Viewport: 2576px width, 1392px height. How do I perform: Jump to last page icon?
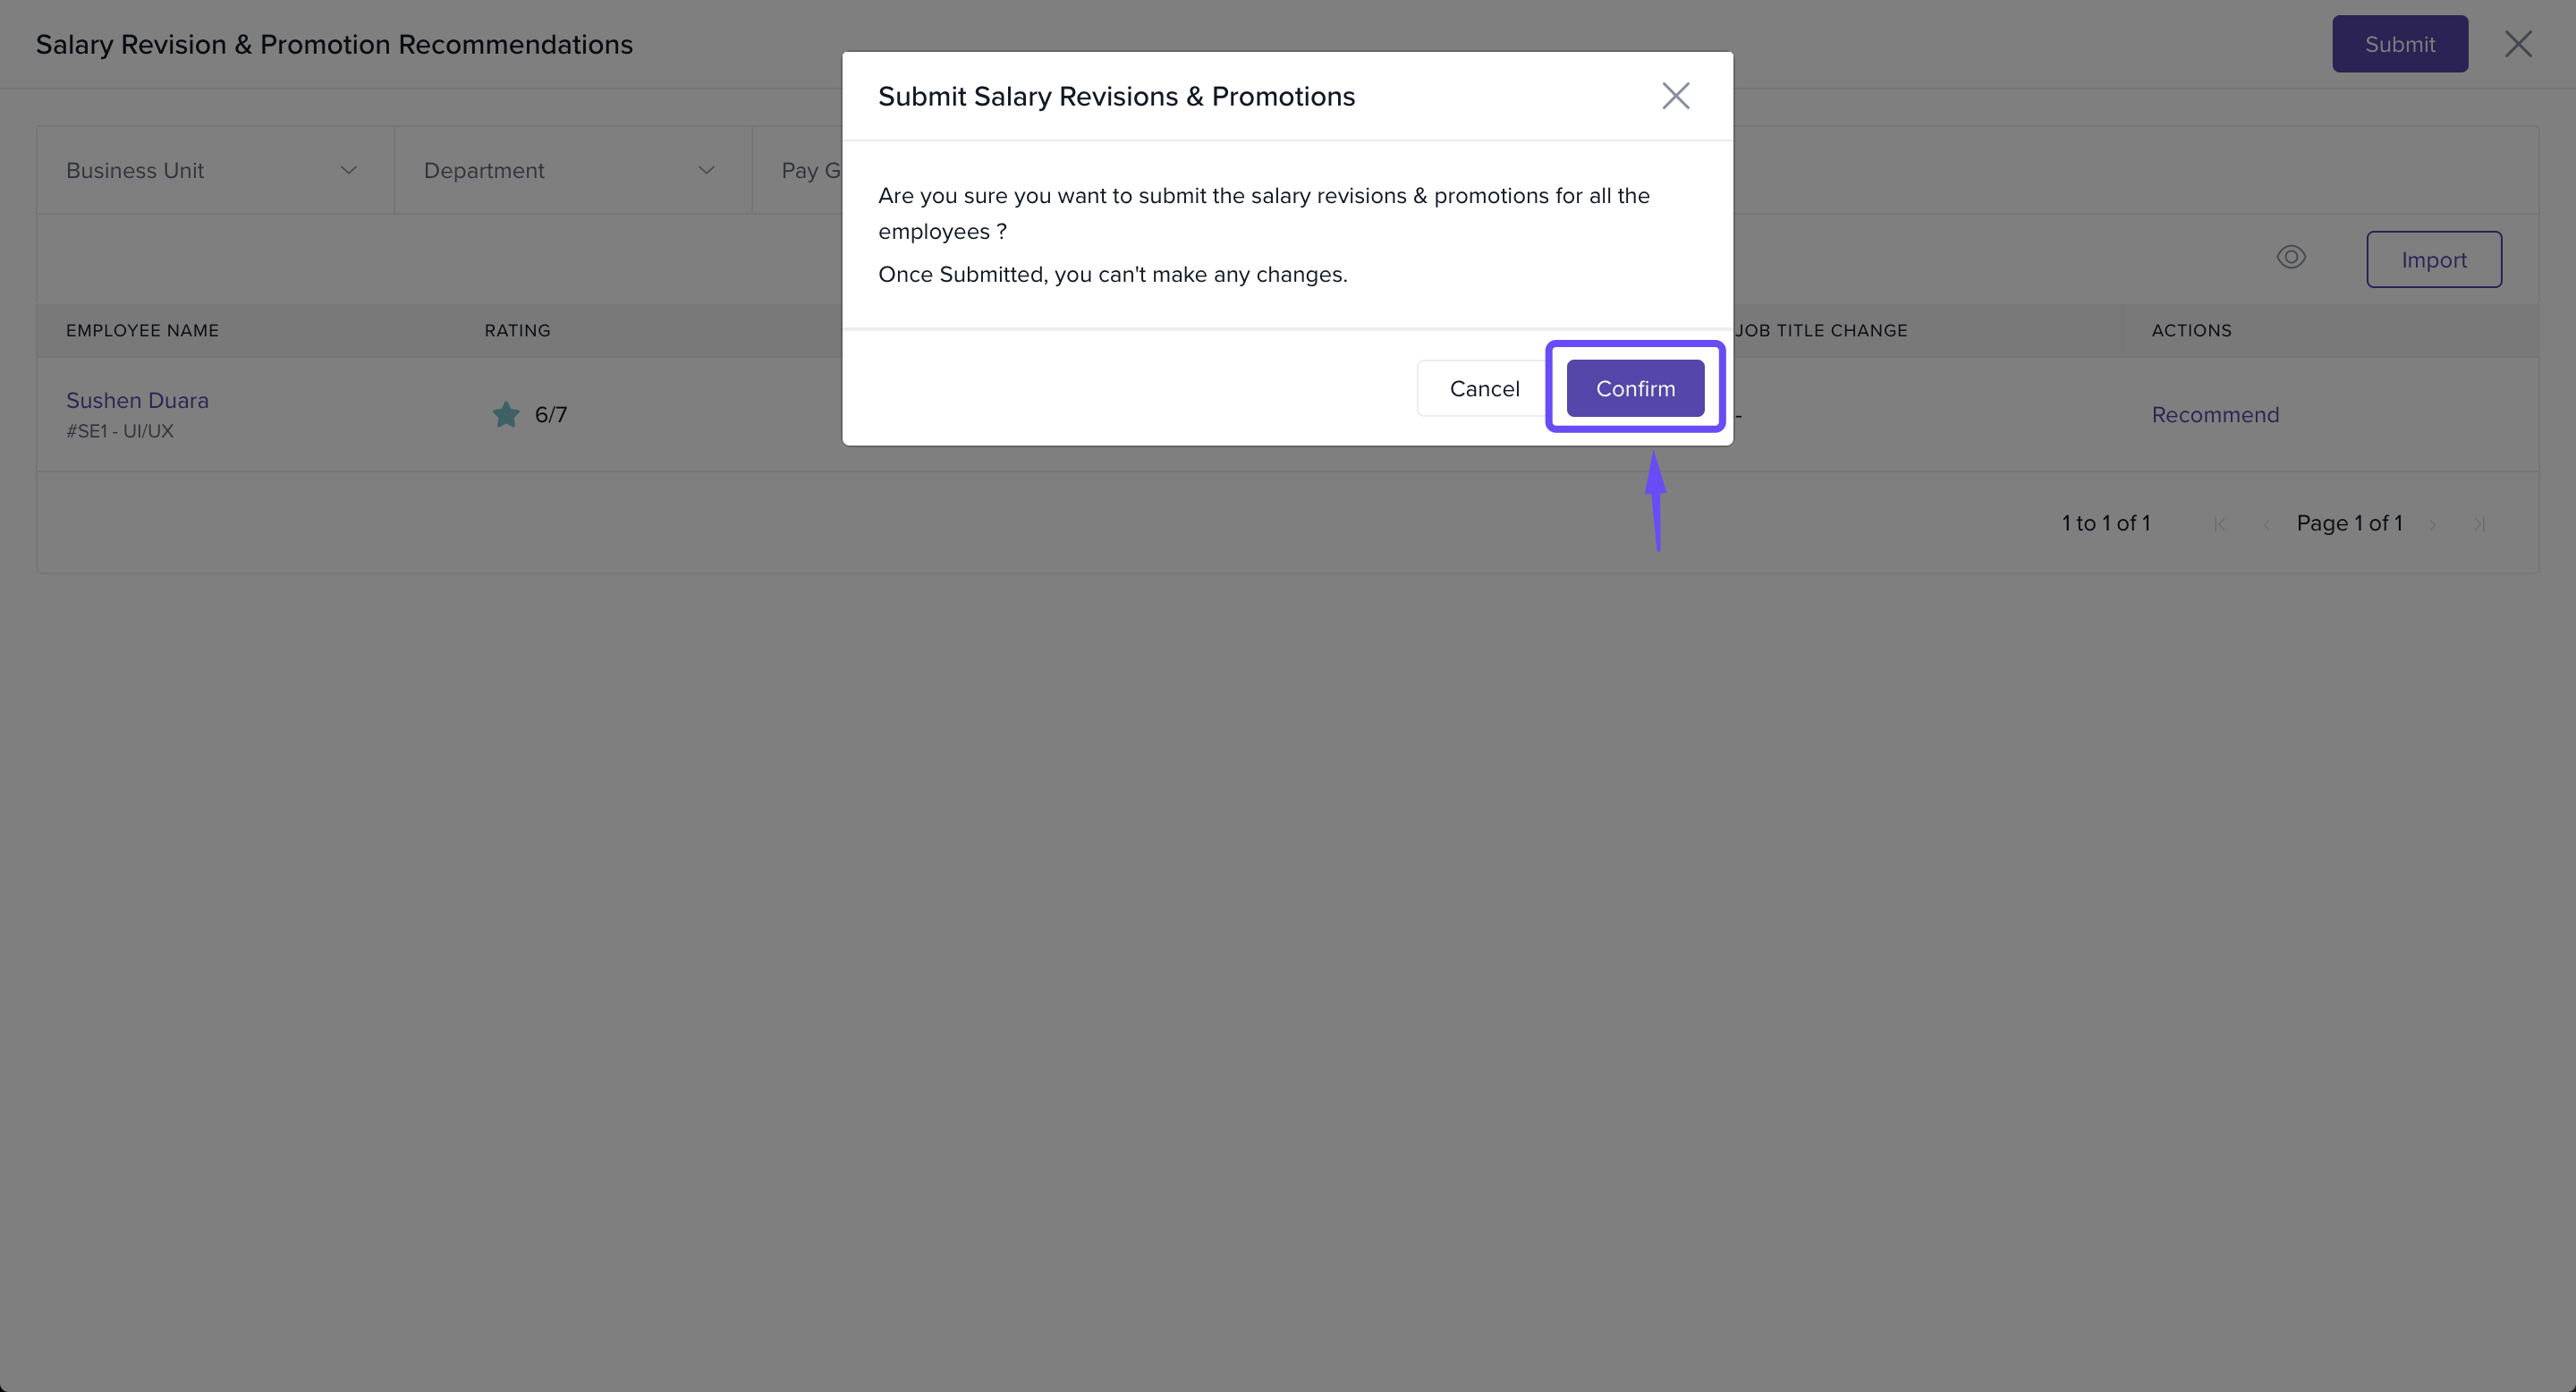pos(2479,524)
